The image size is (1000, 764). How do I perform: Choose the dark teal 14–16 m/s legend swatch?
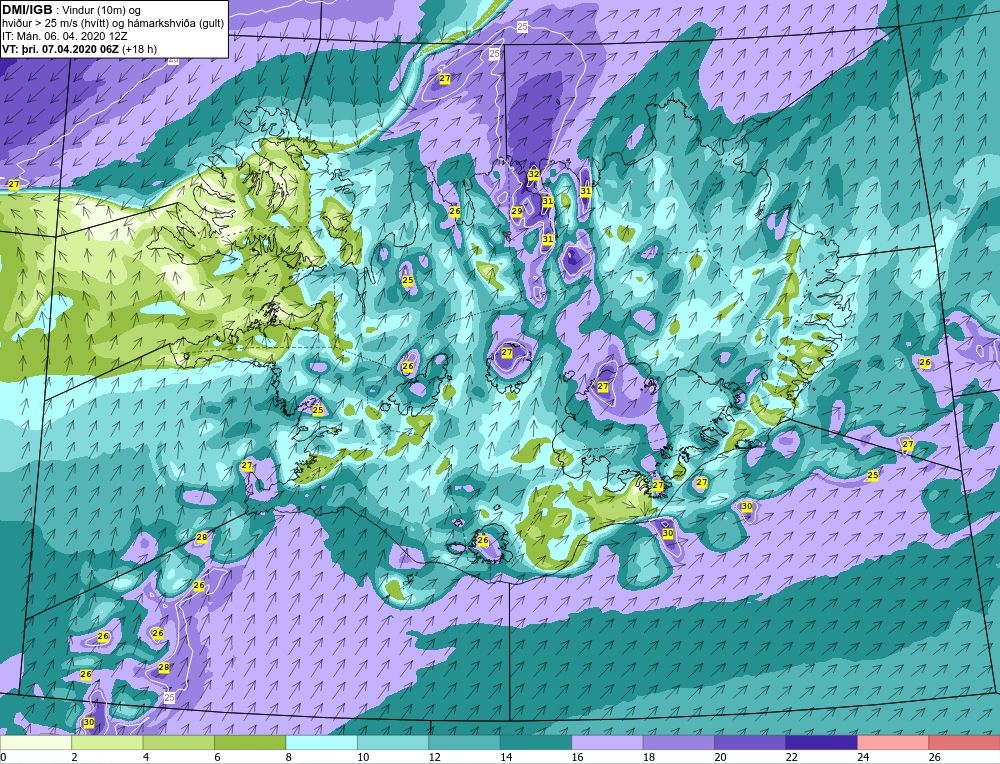(536, 742)
